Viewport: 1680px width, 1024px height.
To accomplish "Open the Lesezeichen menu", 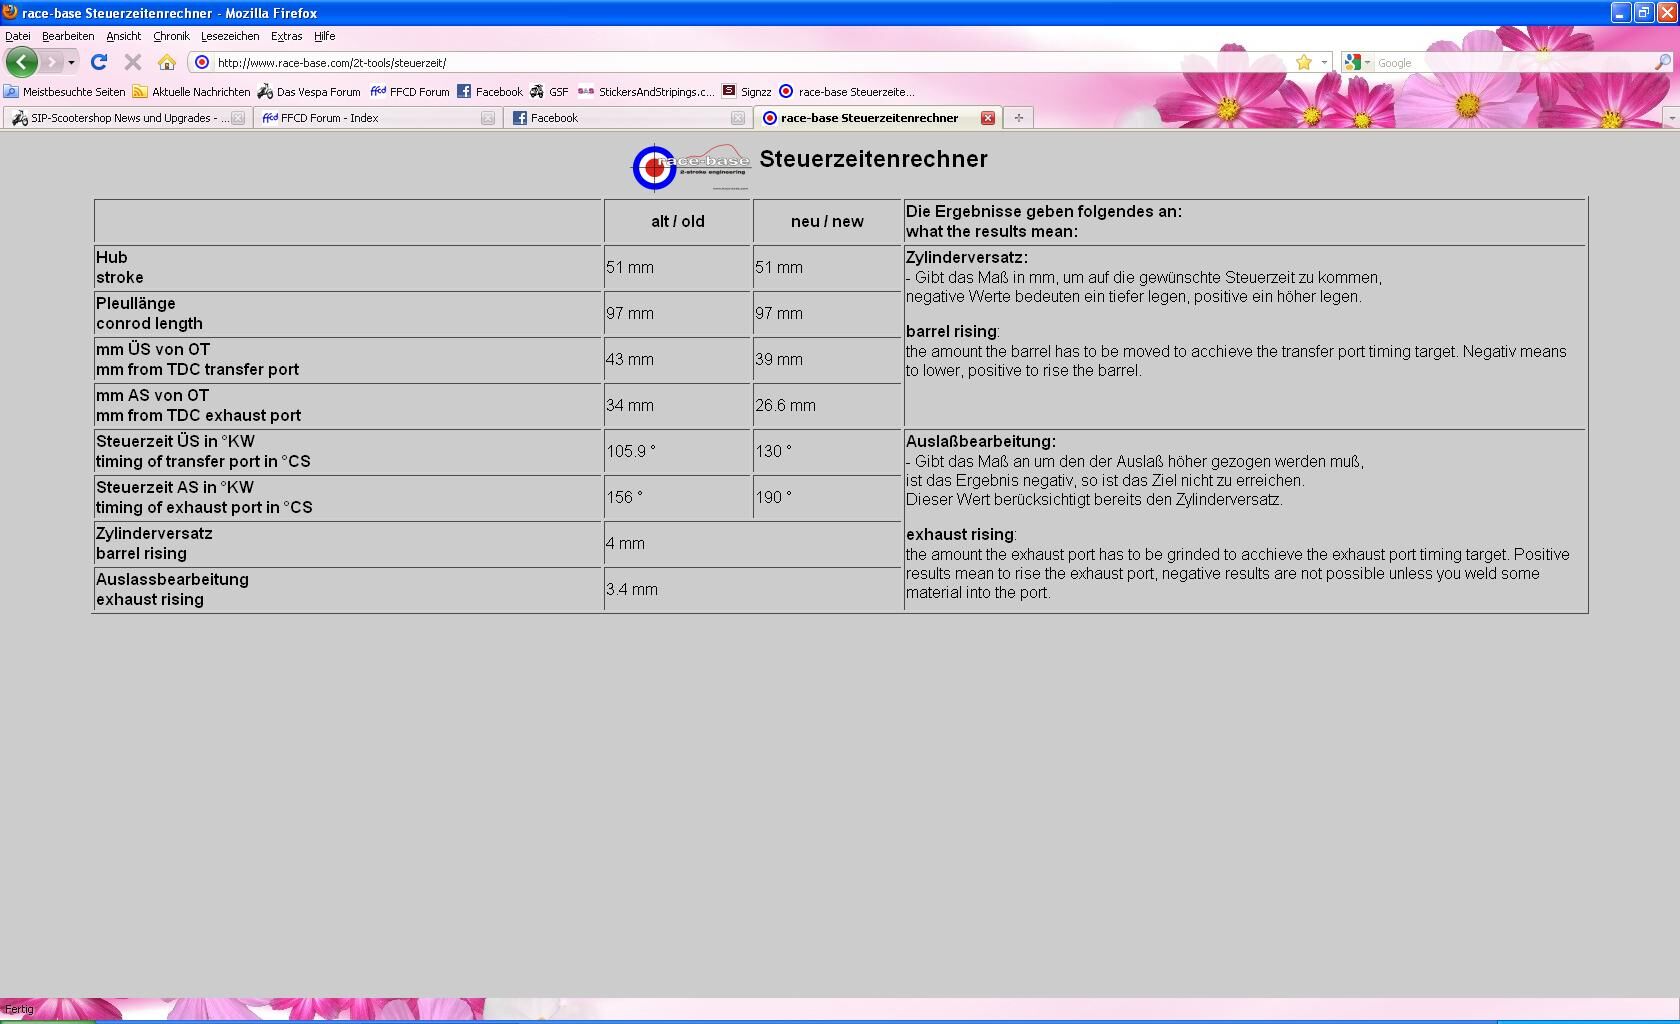I will click(x=229, y=36).
